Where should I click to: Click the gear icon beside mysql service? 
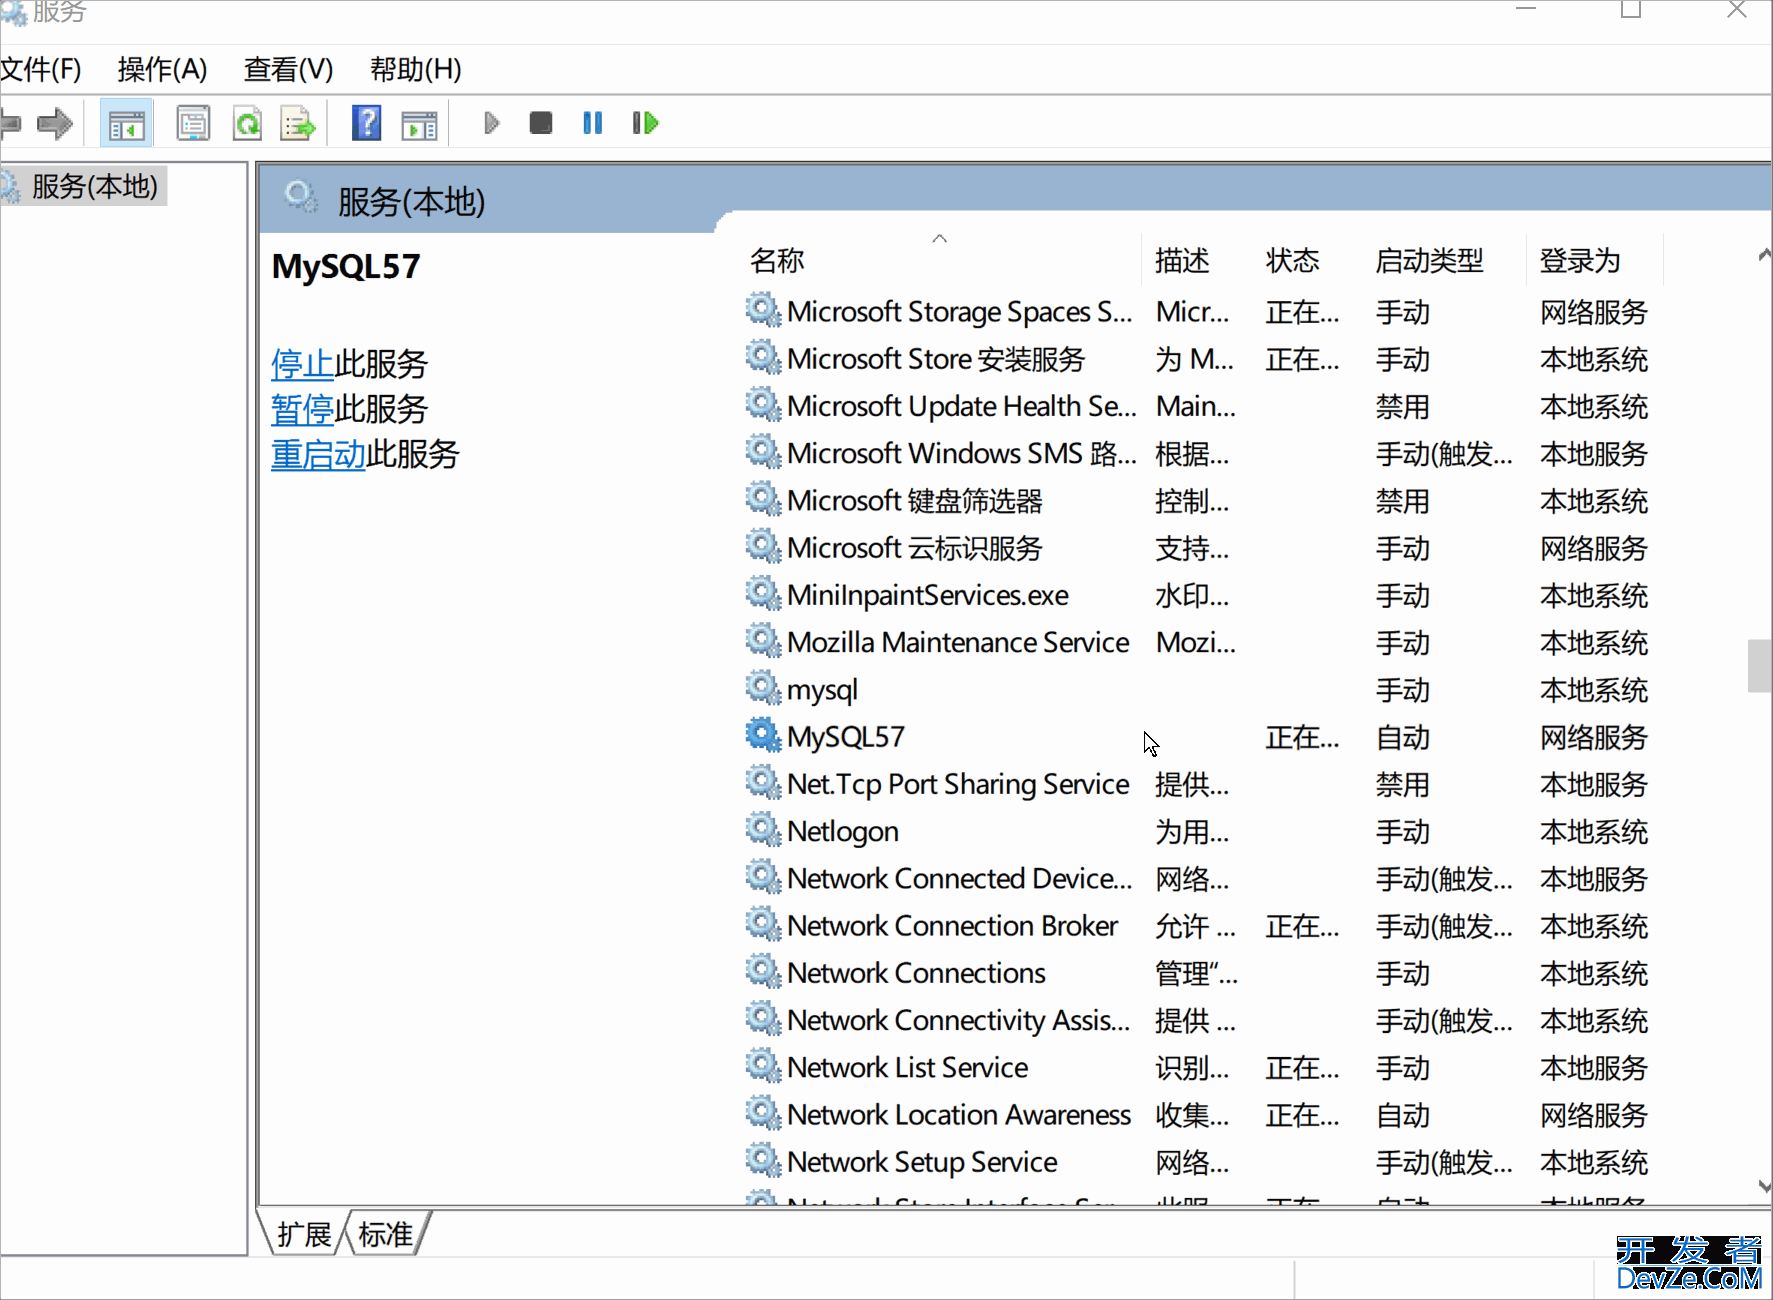click(763, 688)
